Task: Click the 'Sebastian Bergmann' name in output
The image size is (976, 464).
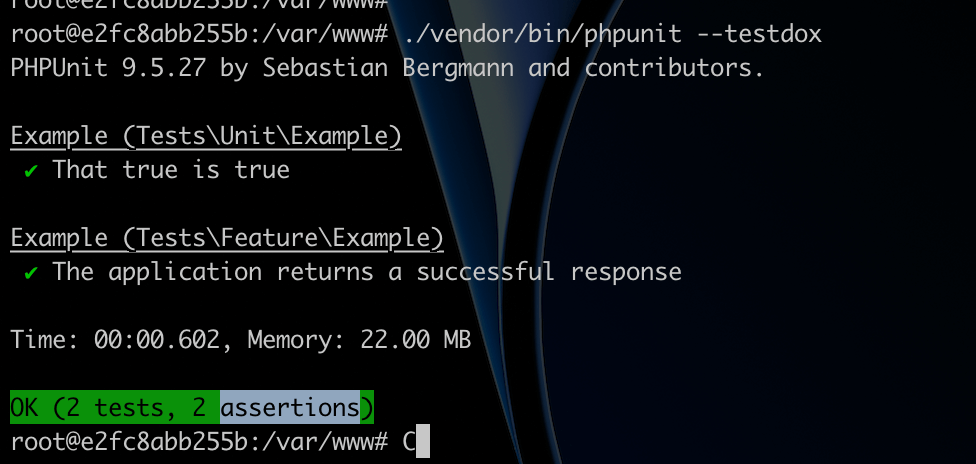Action: pos(388,68)
